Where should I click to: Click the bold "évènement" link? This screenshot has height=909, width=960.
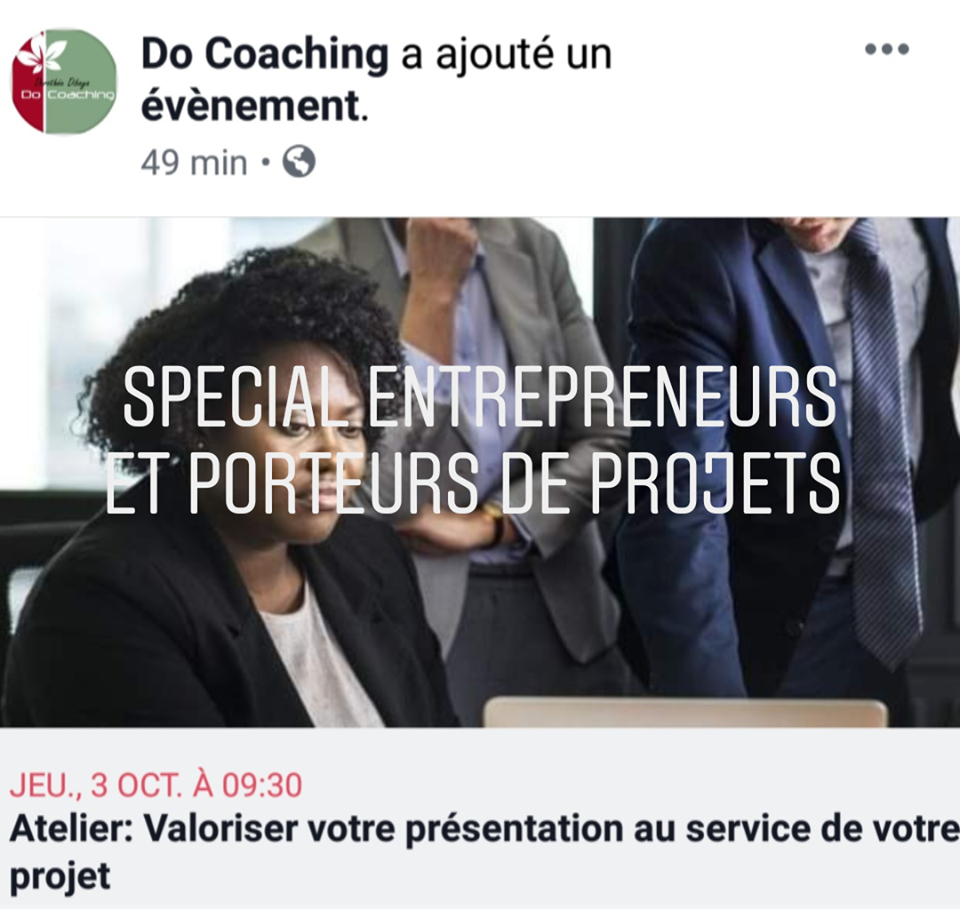[250, 106]
